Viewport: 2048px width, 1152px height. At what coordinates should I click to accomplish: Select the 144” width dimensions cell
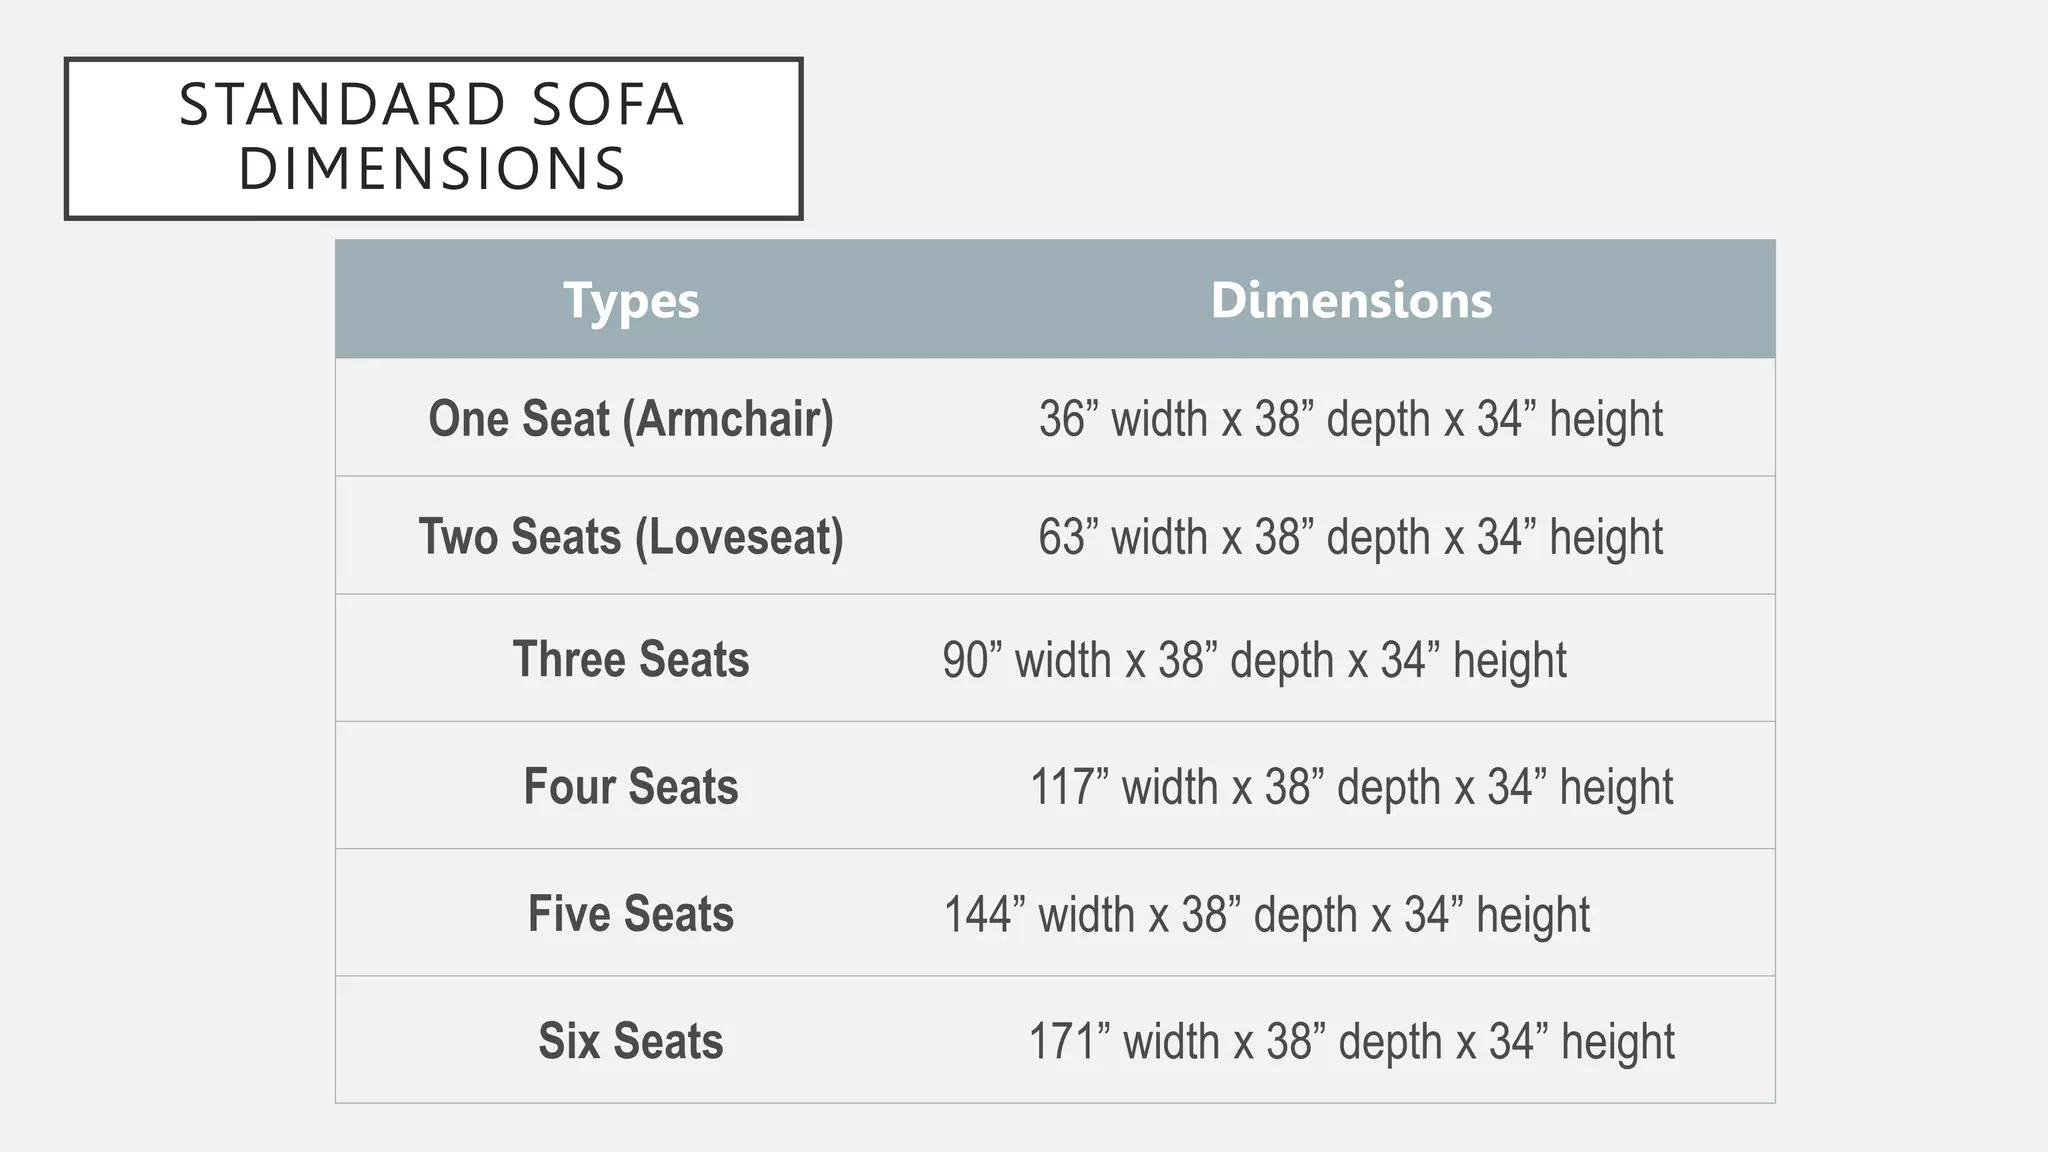click(1267, 914)
